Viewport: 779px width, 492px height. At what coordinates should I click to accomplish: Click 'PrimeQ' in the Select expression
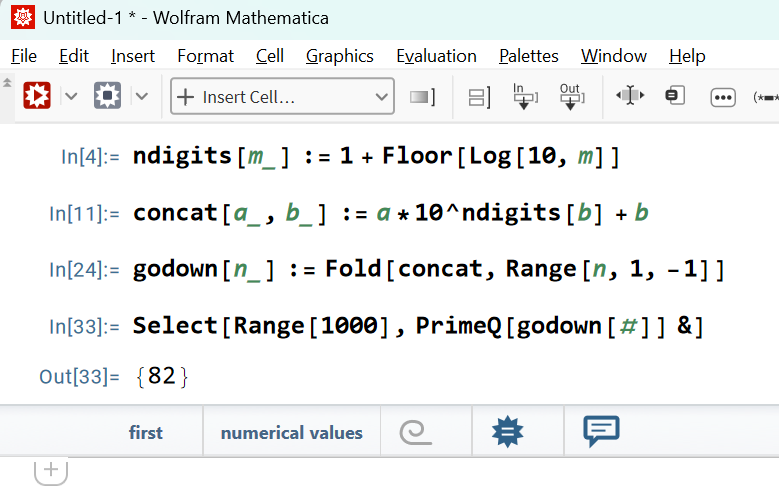pyautogui.click(x=459, y=326)
